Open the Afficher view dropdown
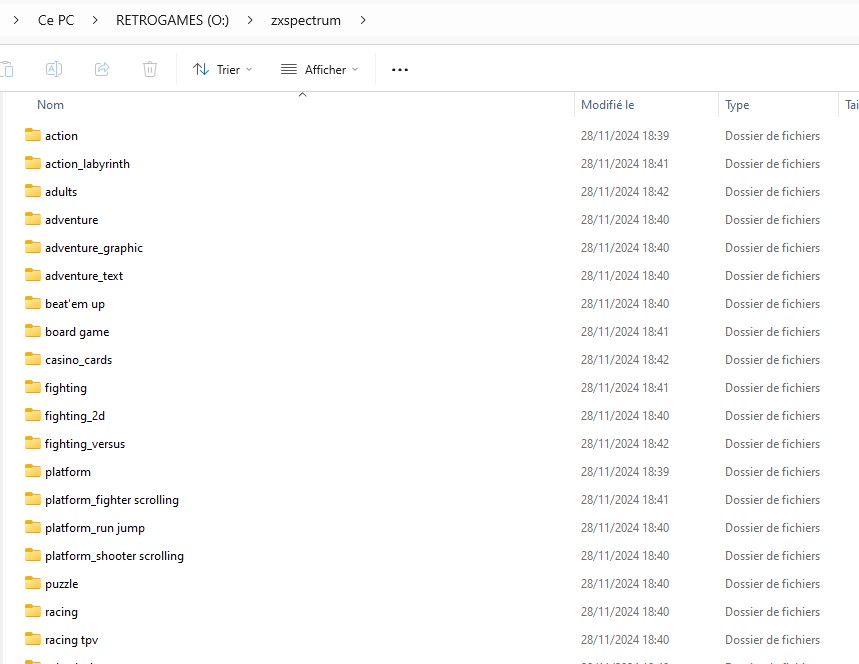The image size is (859, 664). pos(319,69)
